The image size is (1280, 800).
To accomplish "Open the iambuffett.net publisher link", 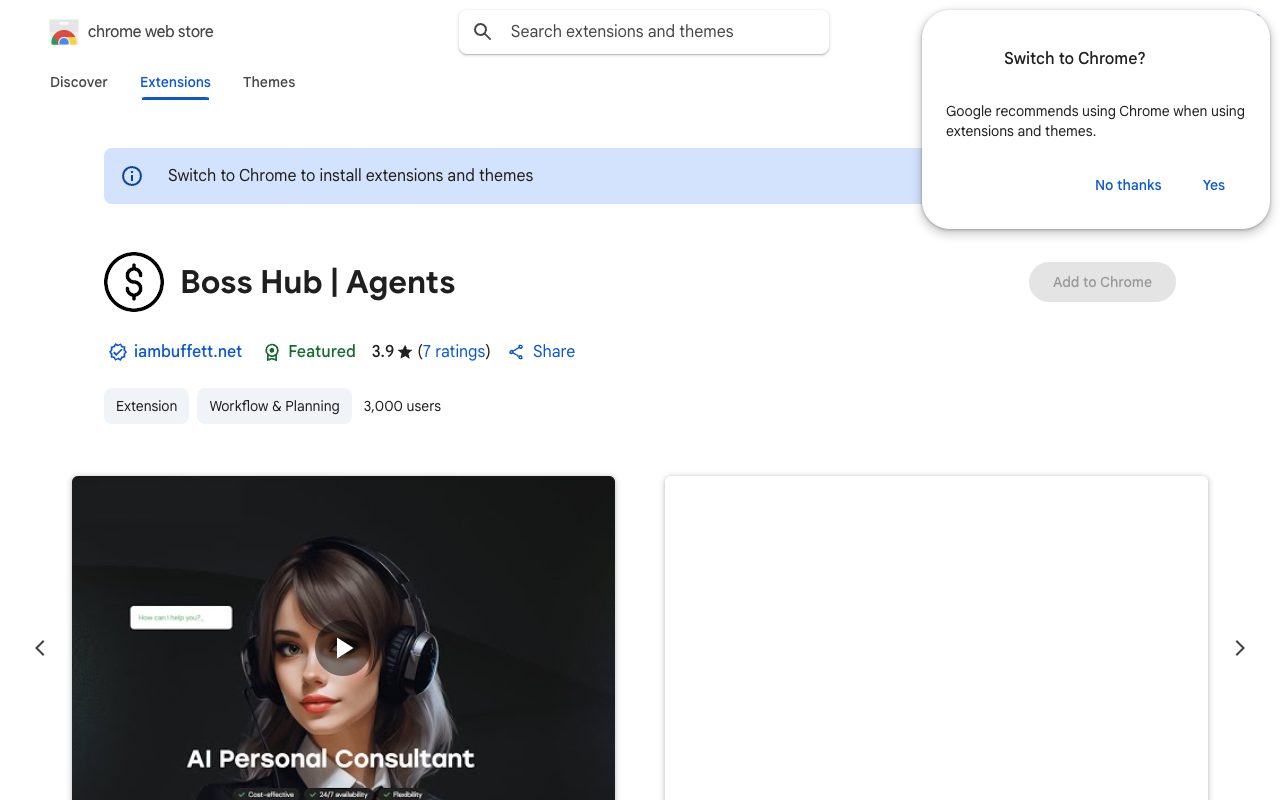I will click(188, 351).
